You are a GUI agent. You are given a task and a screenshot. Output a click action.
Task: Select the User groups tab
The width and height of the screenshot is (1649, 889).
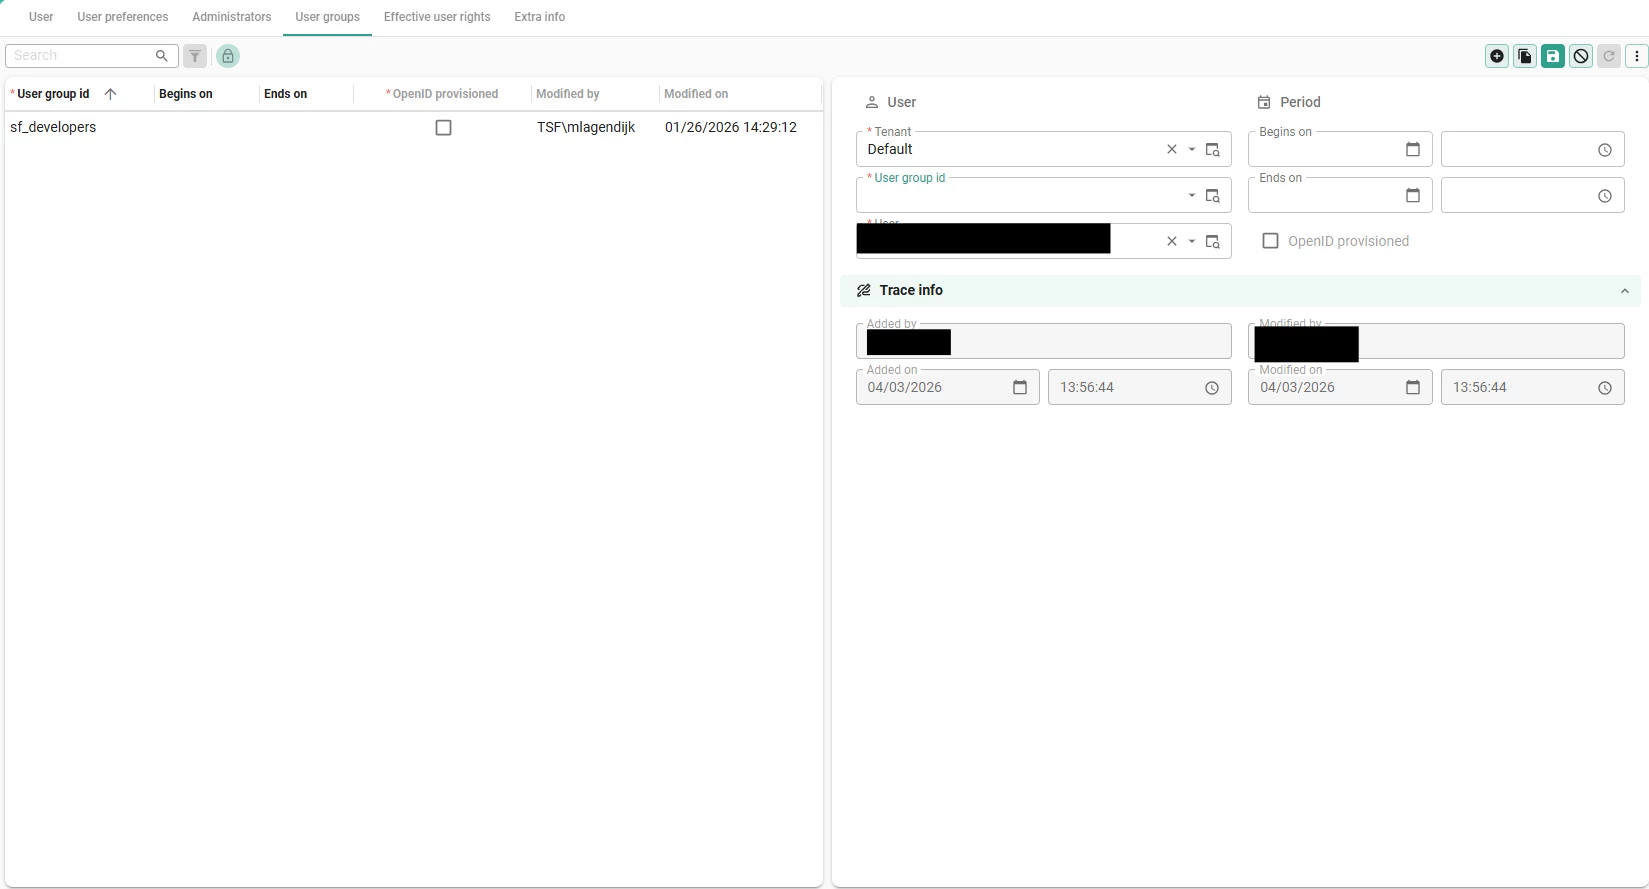(x=328, y=17)
